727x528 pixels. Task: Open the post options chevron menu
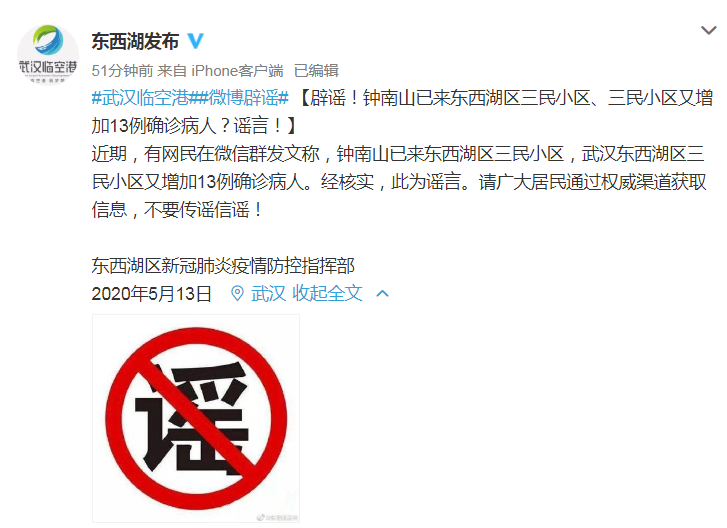point(708,31)
